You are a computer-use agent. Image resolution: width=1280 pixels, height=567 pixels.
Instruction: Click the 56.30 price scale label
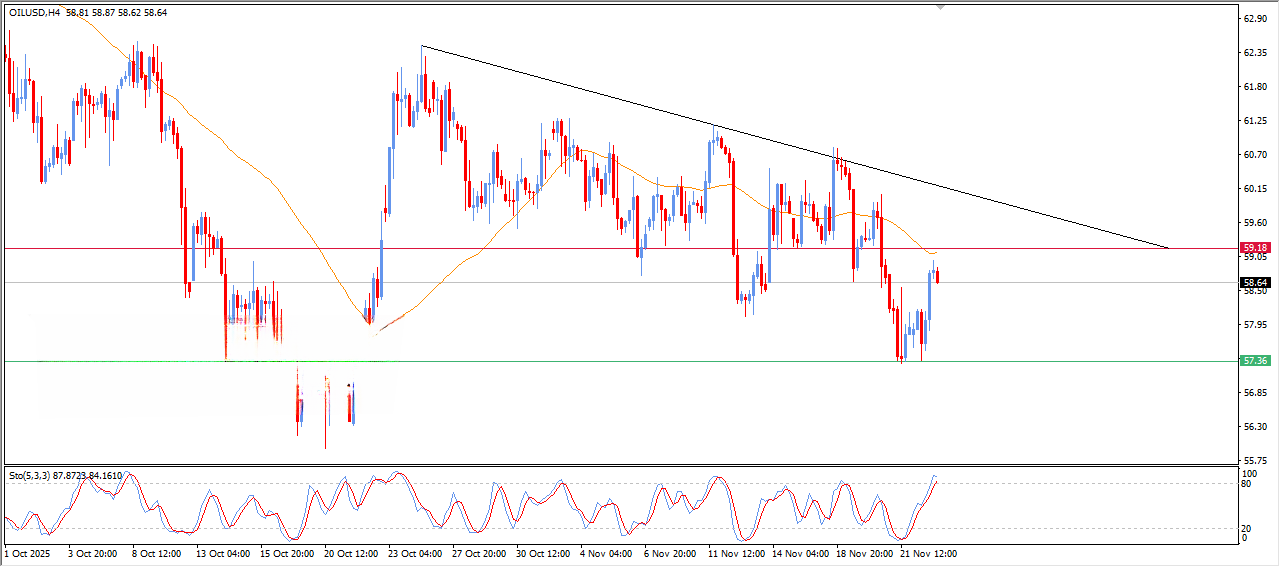pos(1254,426)
